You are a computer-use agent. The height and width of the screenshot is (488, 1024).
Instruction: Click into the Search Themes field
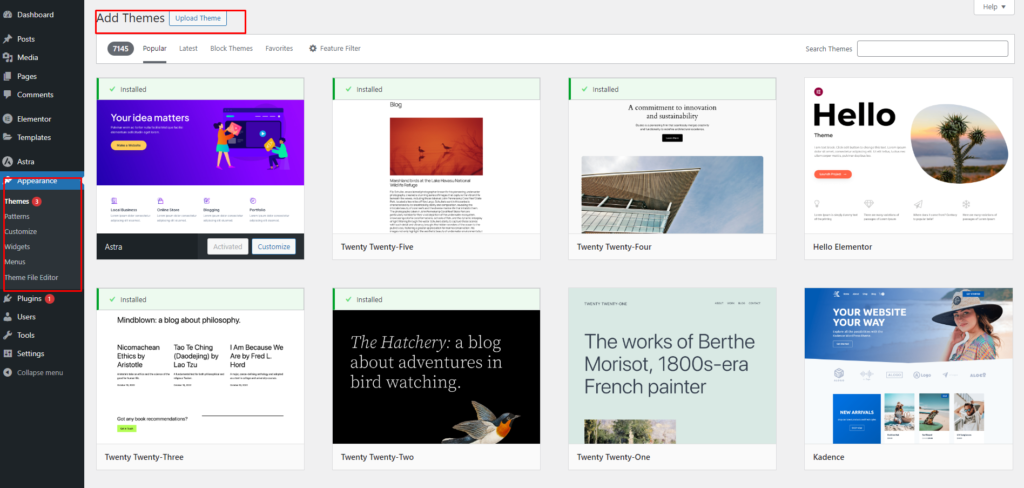coord(933,48)
